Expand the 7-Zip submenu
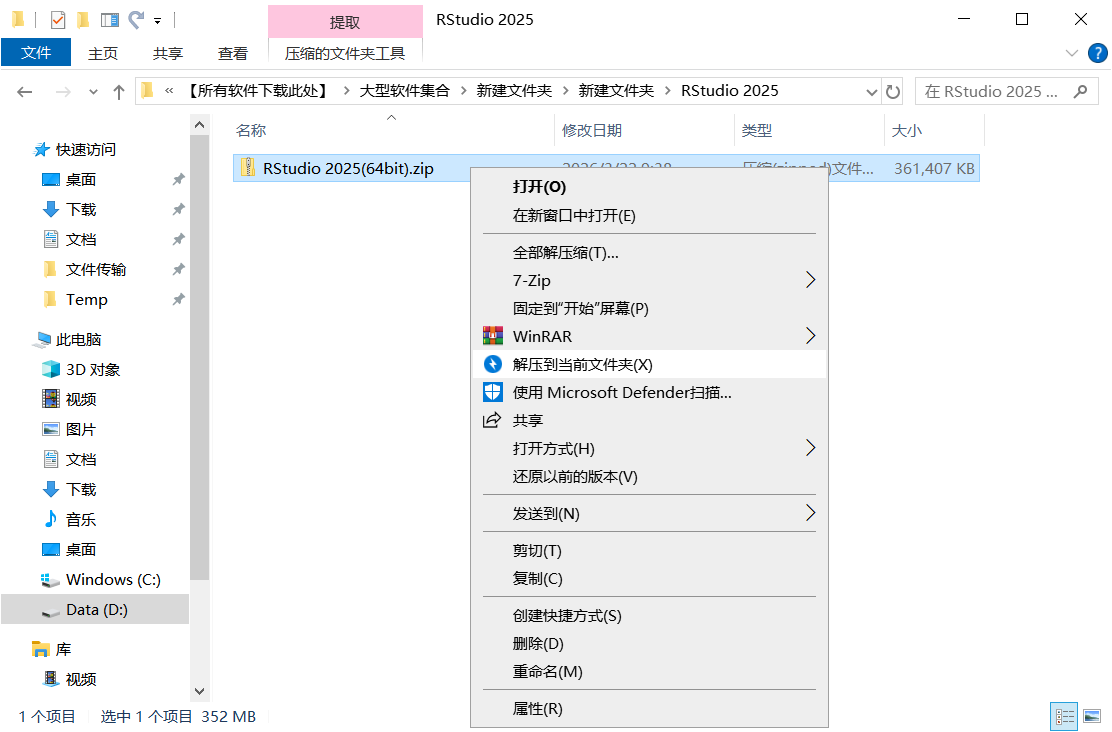The height and width of the screenshot is (732, 1112). 649,280
